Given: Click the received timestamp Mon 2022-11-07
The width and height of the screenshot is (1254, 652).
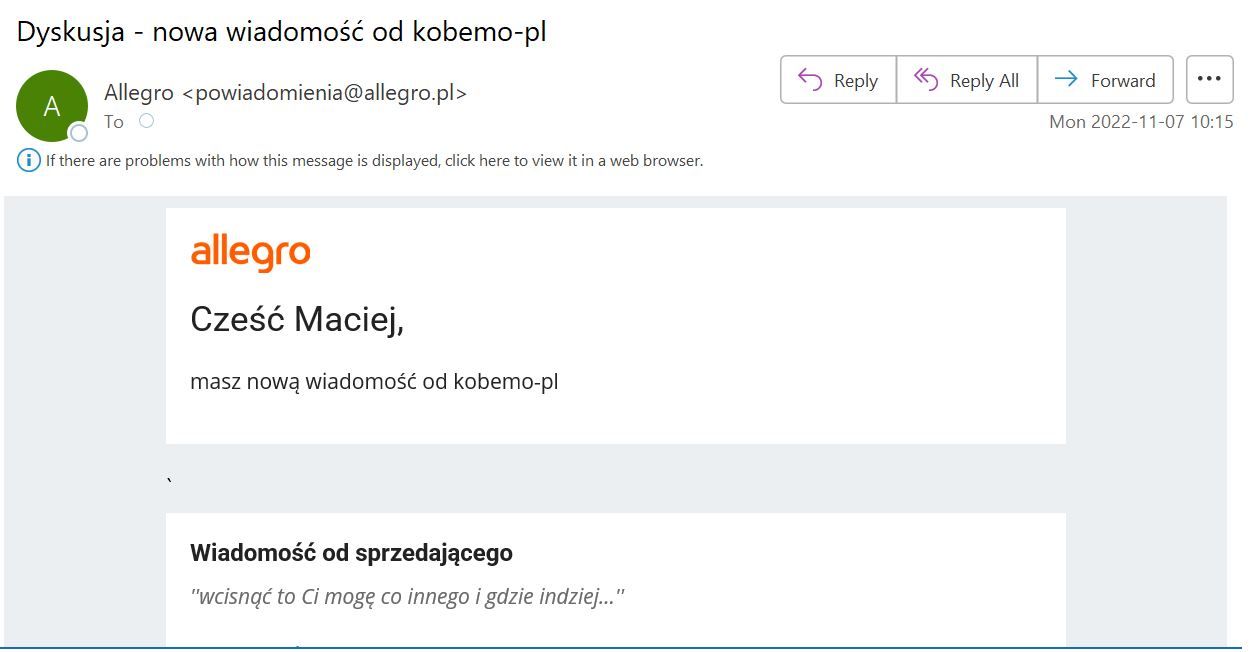Looking at the screenshot, I should tap(1141, 122).
